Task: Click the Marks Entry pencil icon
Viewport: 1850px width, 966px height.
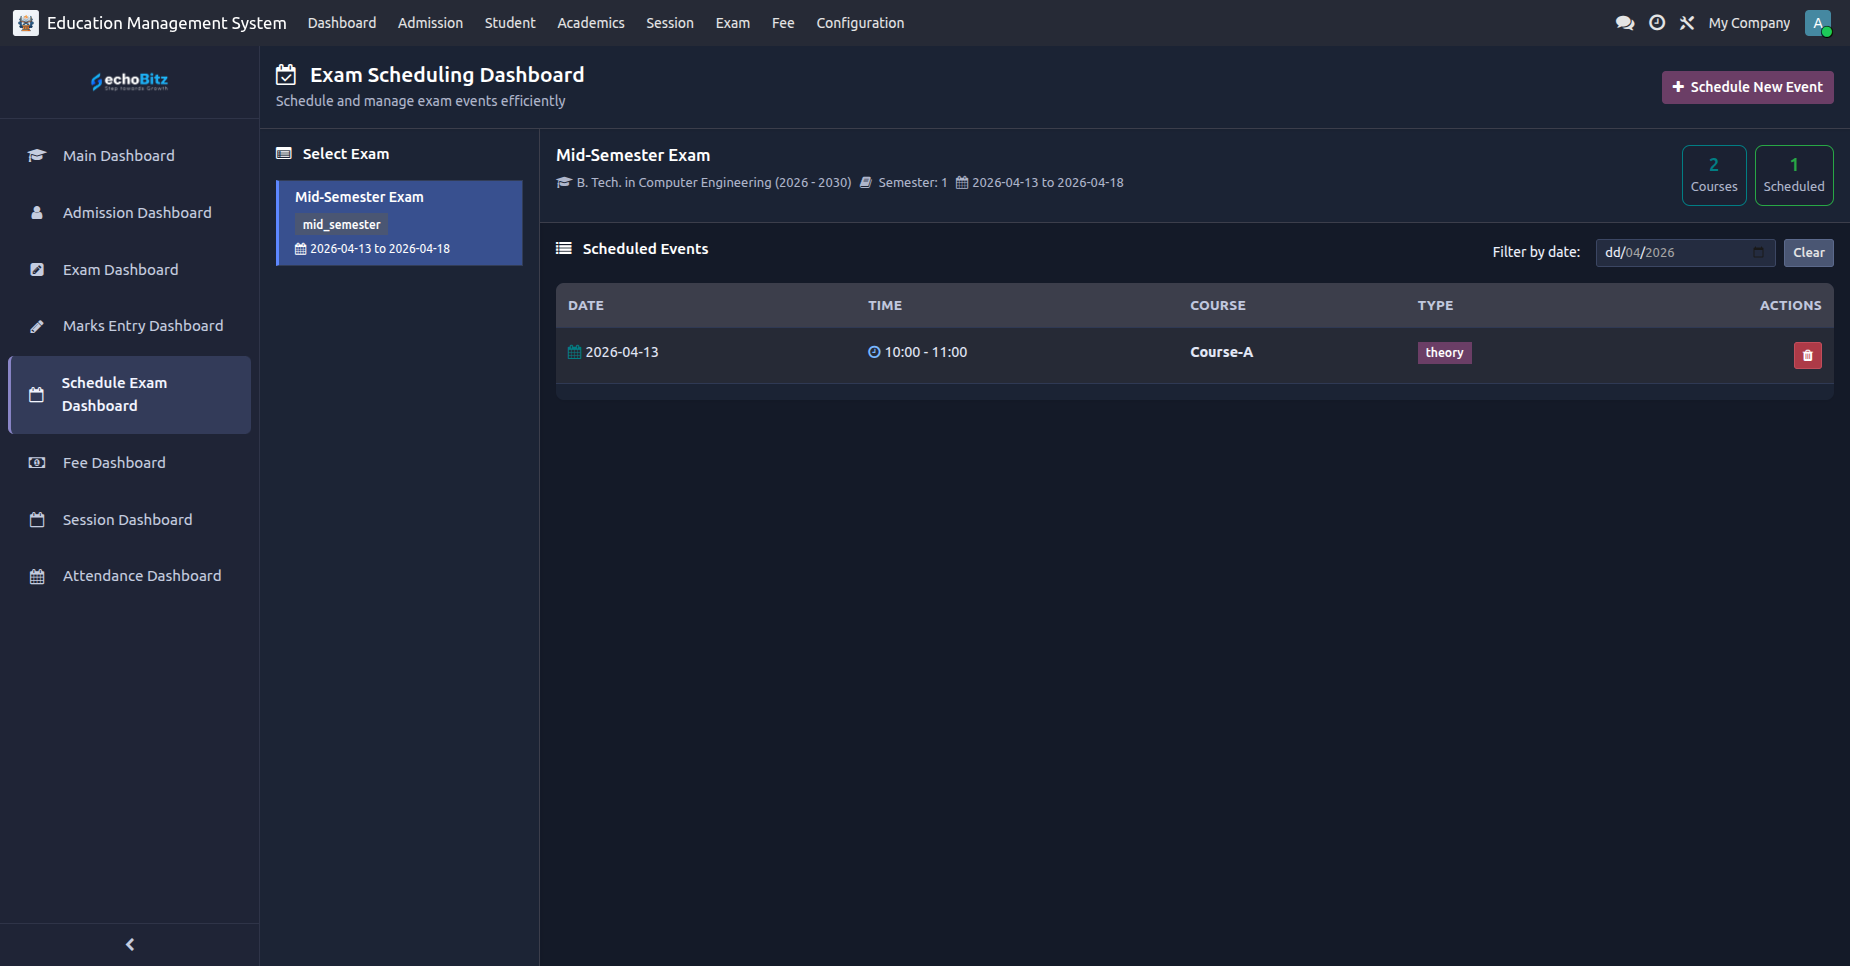Action: [37, 326]
